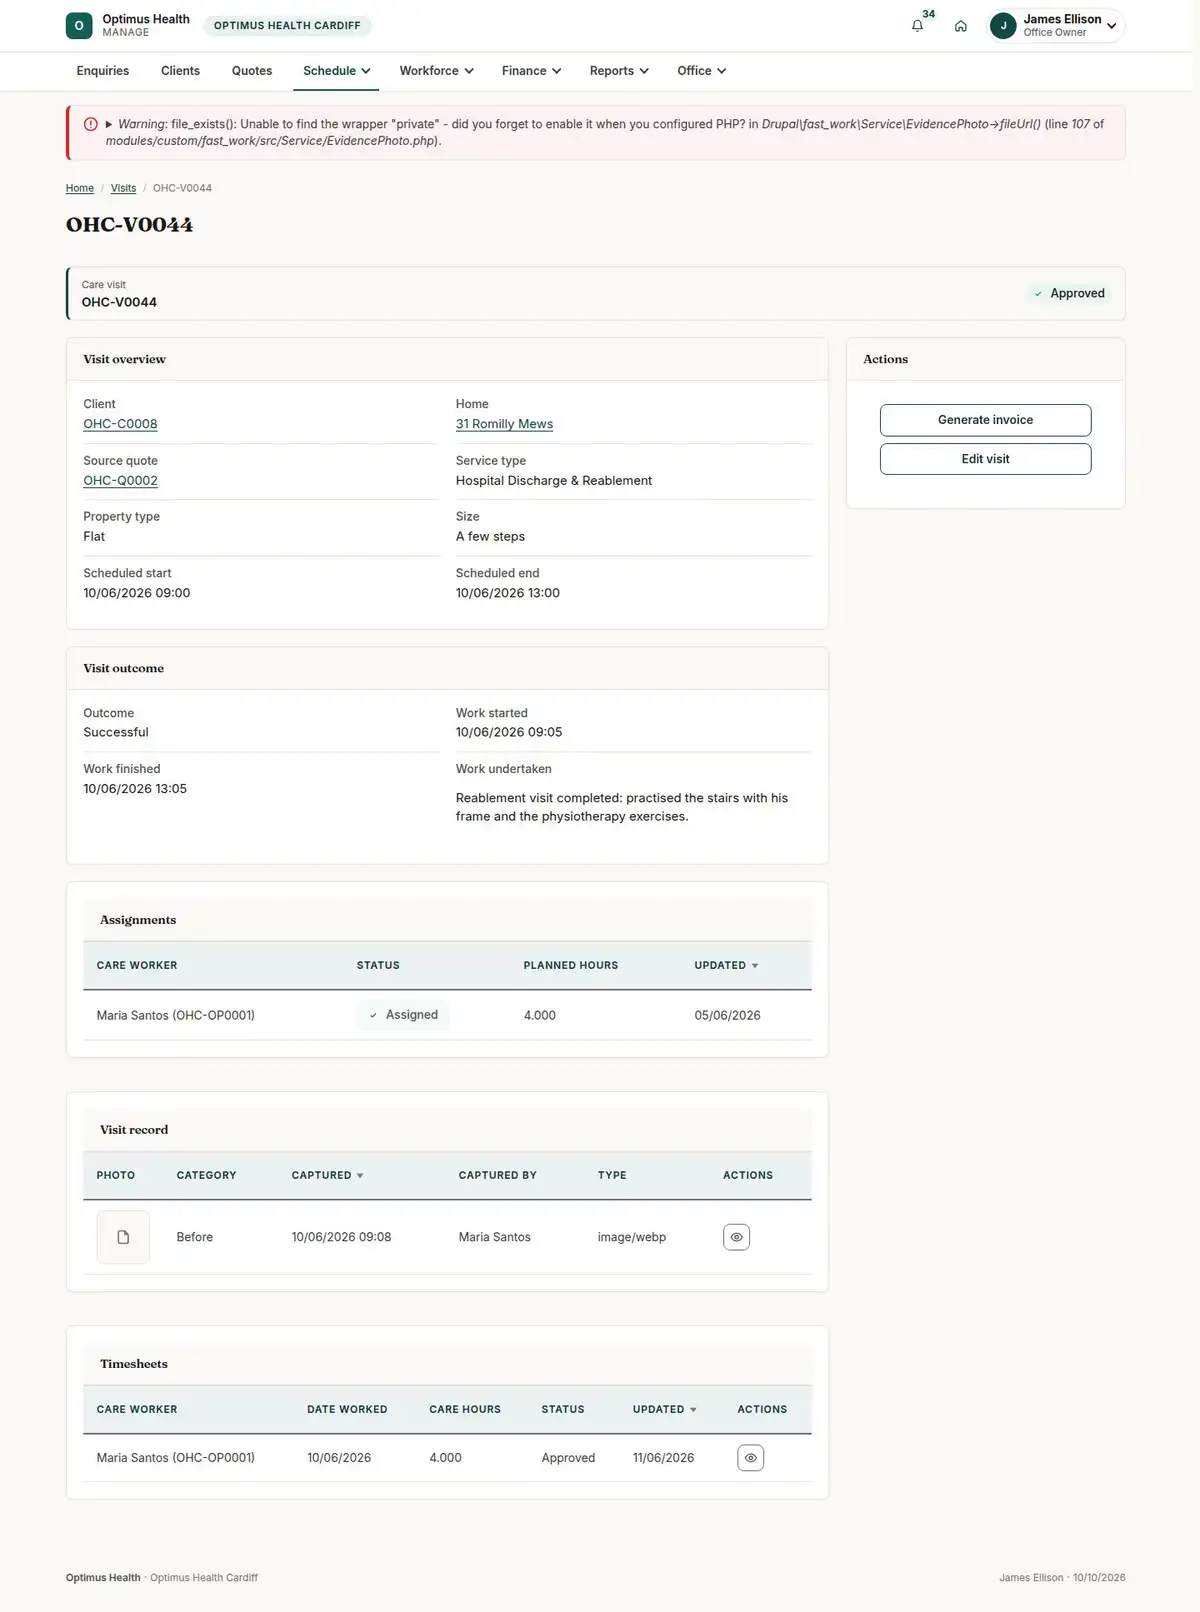
Task: Click the James Ellison avatar circle
Action: click(x=1003, y=26)
